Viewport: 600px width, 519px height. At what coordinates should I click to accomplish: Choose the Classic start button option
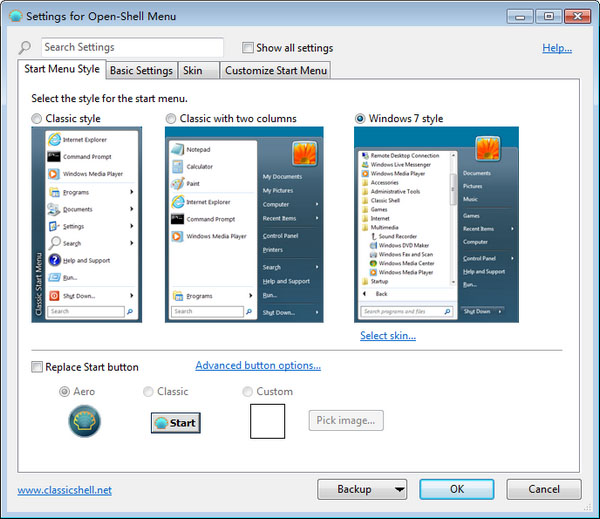(148, 392)
